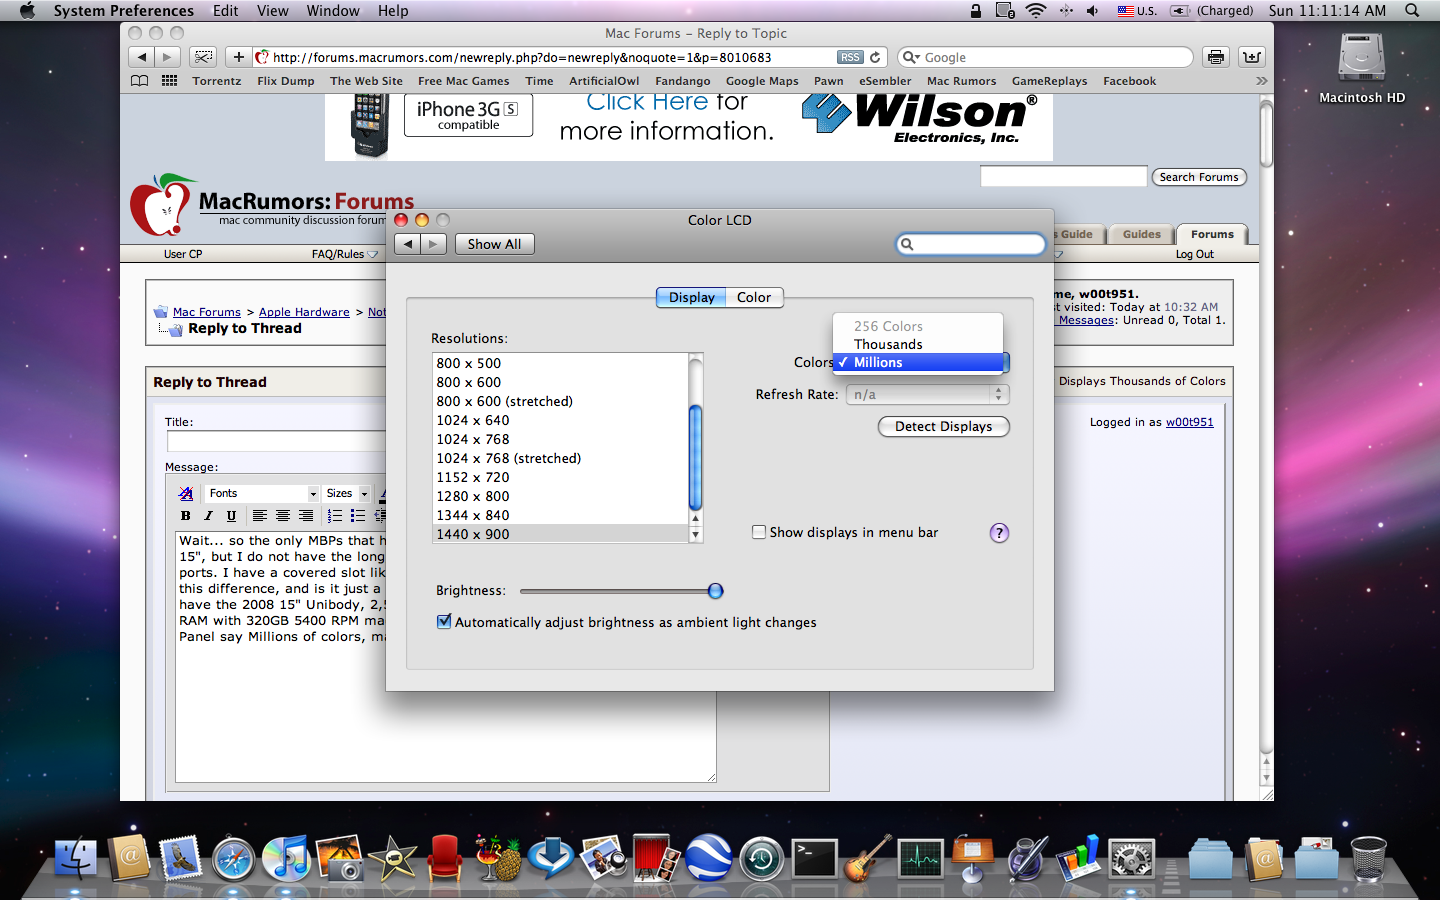Apply Underline formatting in the message editor

pos(231,516)
